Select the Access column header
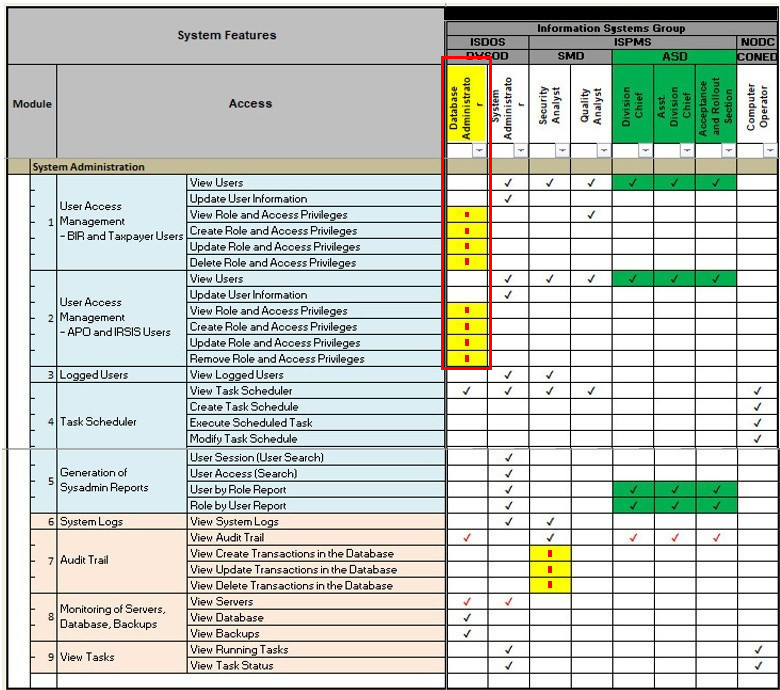 coord(250,103)
